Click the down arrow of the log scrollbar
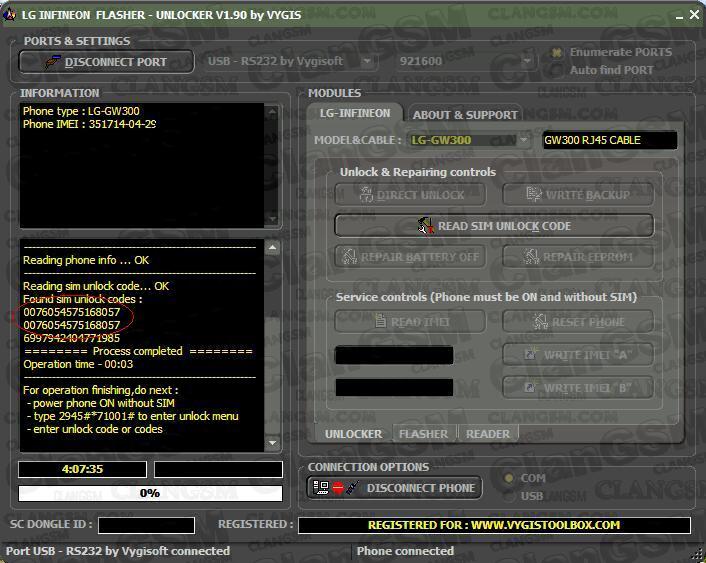Image resolution: width=706 pixels, height=563 pixels. 272,443
